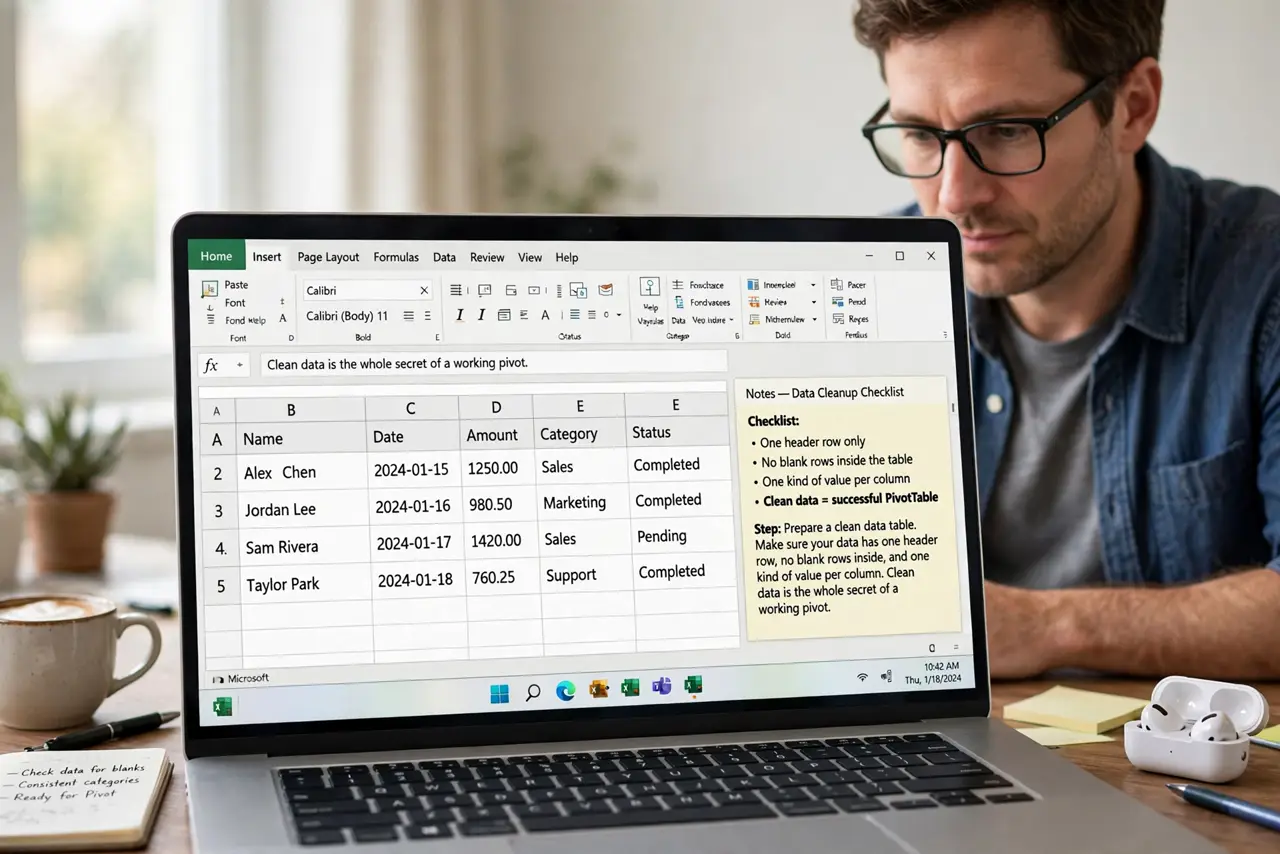Screen dimensions: 1280x854
Task: Click the Excel icon at taskbar's left end
Action: pos(222,707)
